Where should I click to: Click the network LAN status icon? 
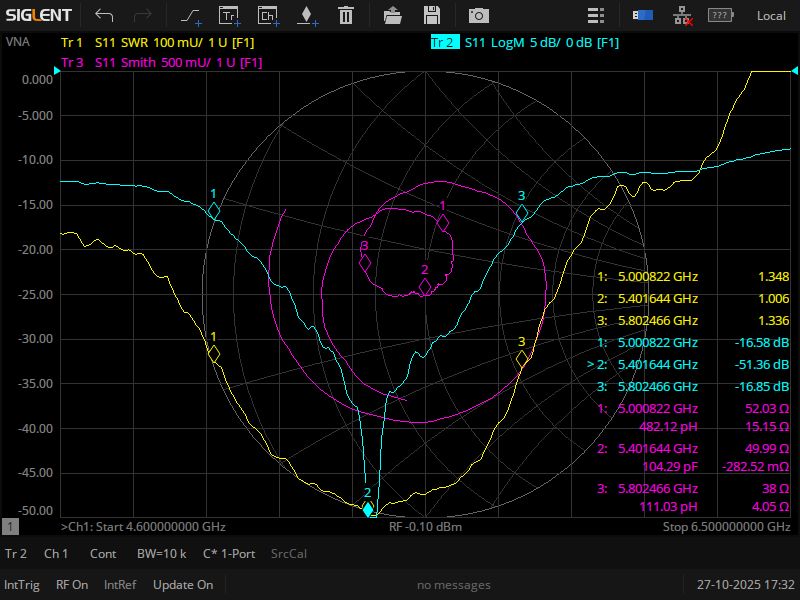[682, 15]
